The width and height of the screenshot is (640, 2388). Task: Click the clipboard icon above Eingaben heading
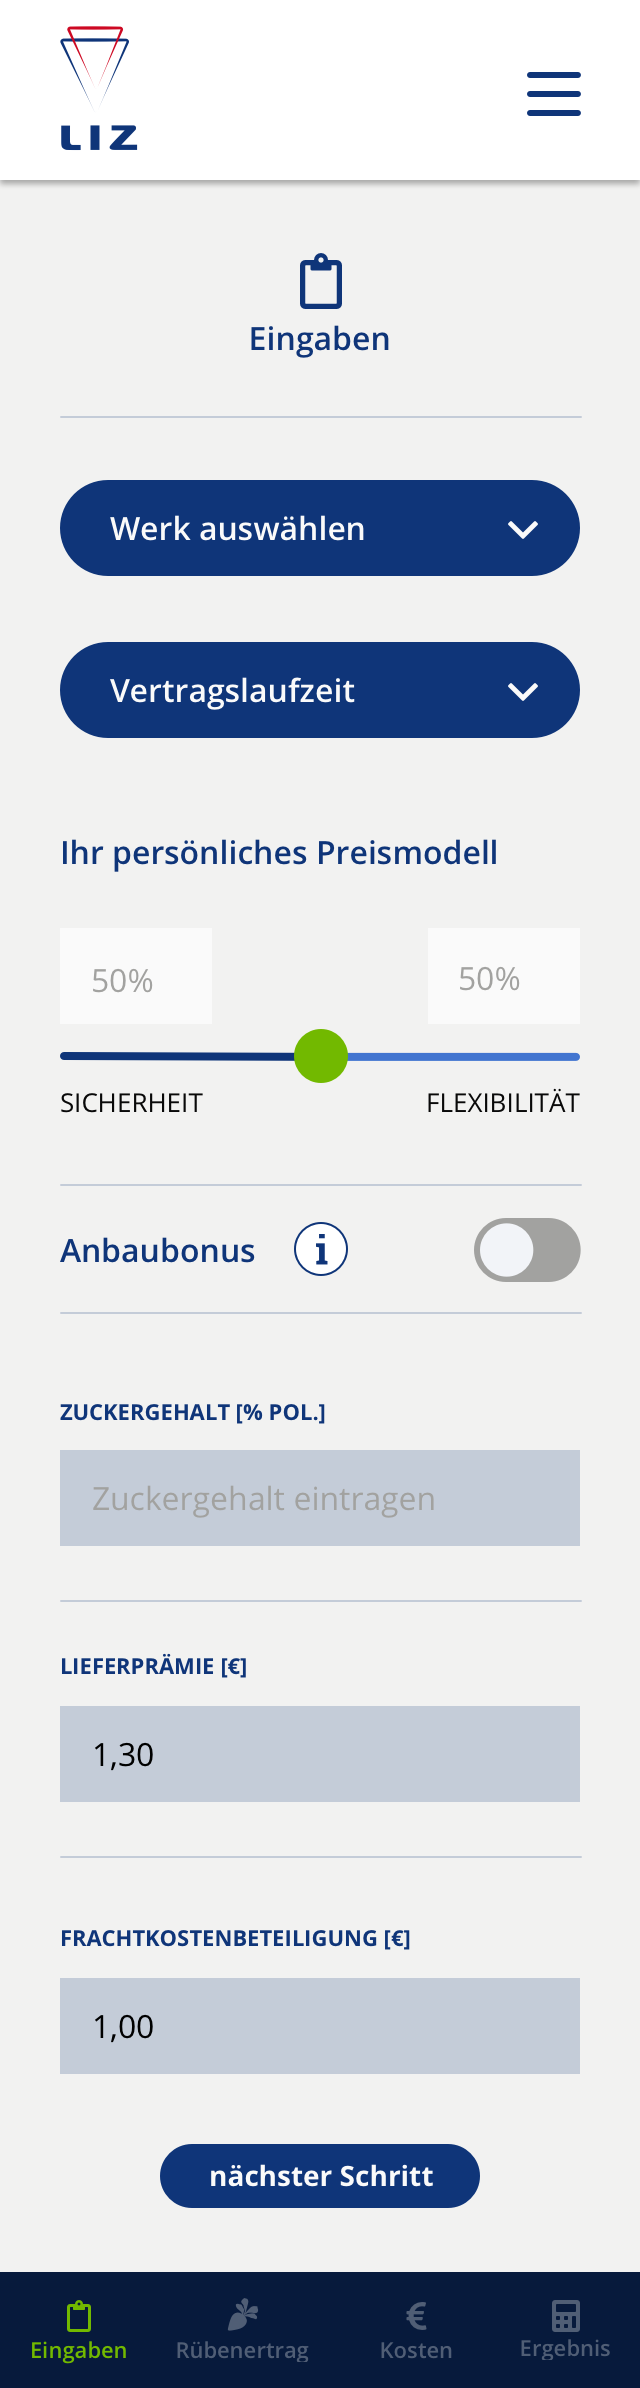[321, 282]
